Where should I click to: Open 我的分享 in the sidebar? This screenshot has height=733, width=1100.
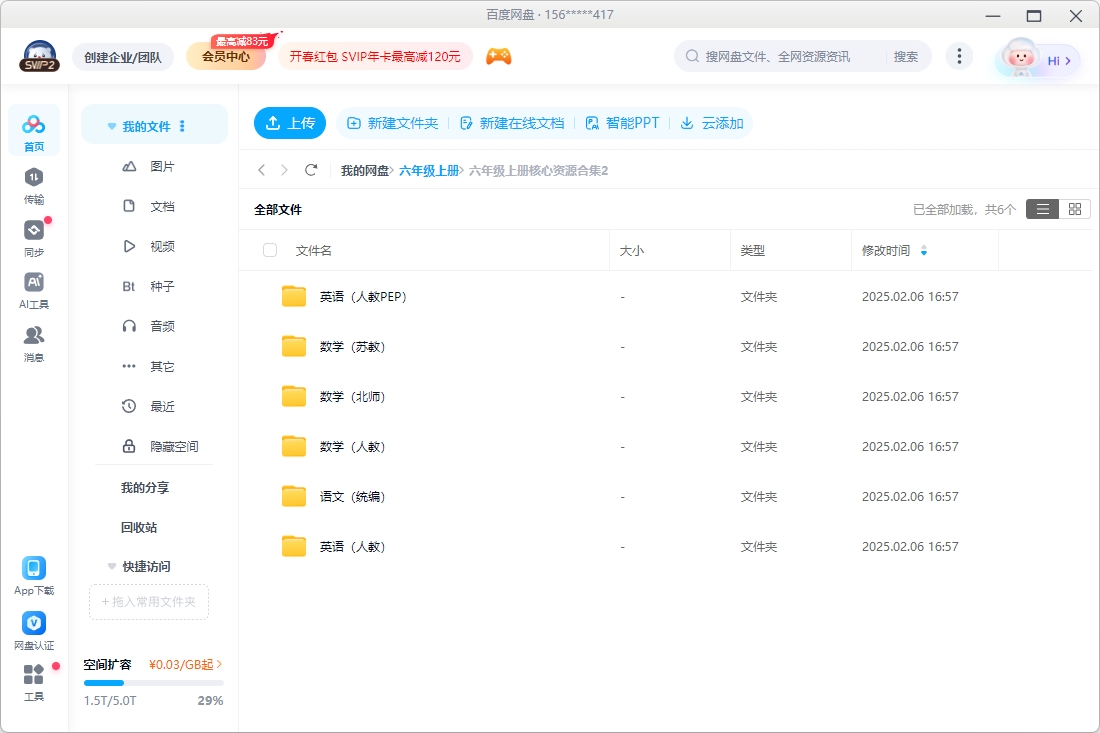point(145,487)
